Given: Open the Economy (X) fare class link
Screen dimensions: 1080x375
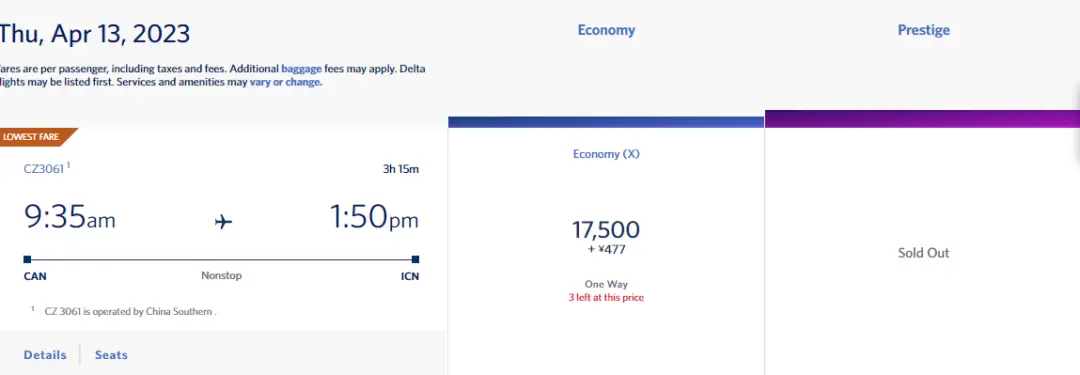Looking at the screenshot, I should pos(606,154).
